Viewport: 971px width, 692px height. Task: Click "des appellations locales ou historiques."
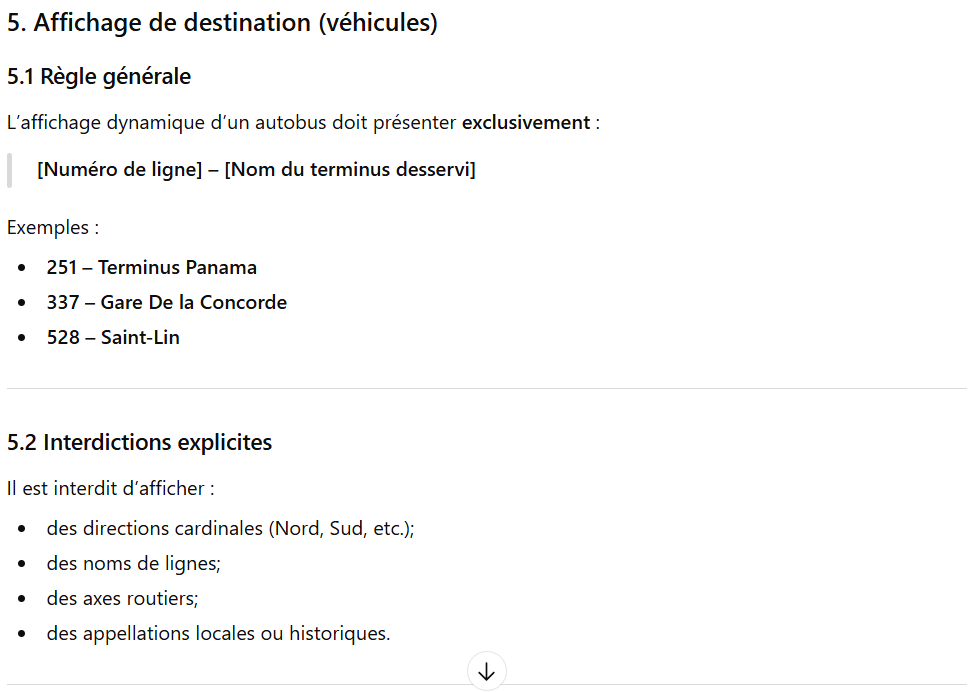(x=218, y=633)
